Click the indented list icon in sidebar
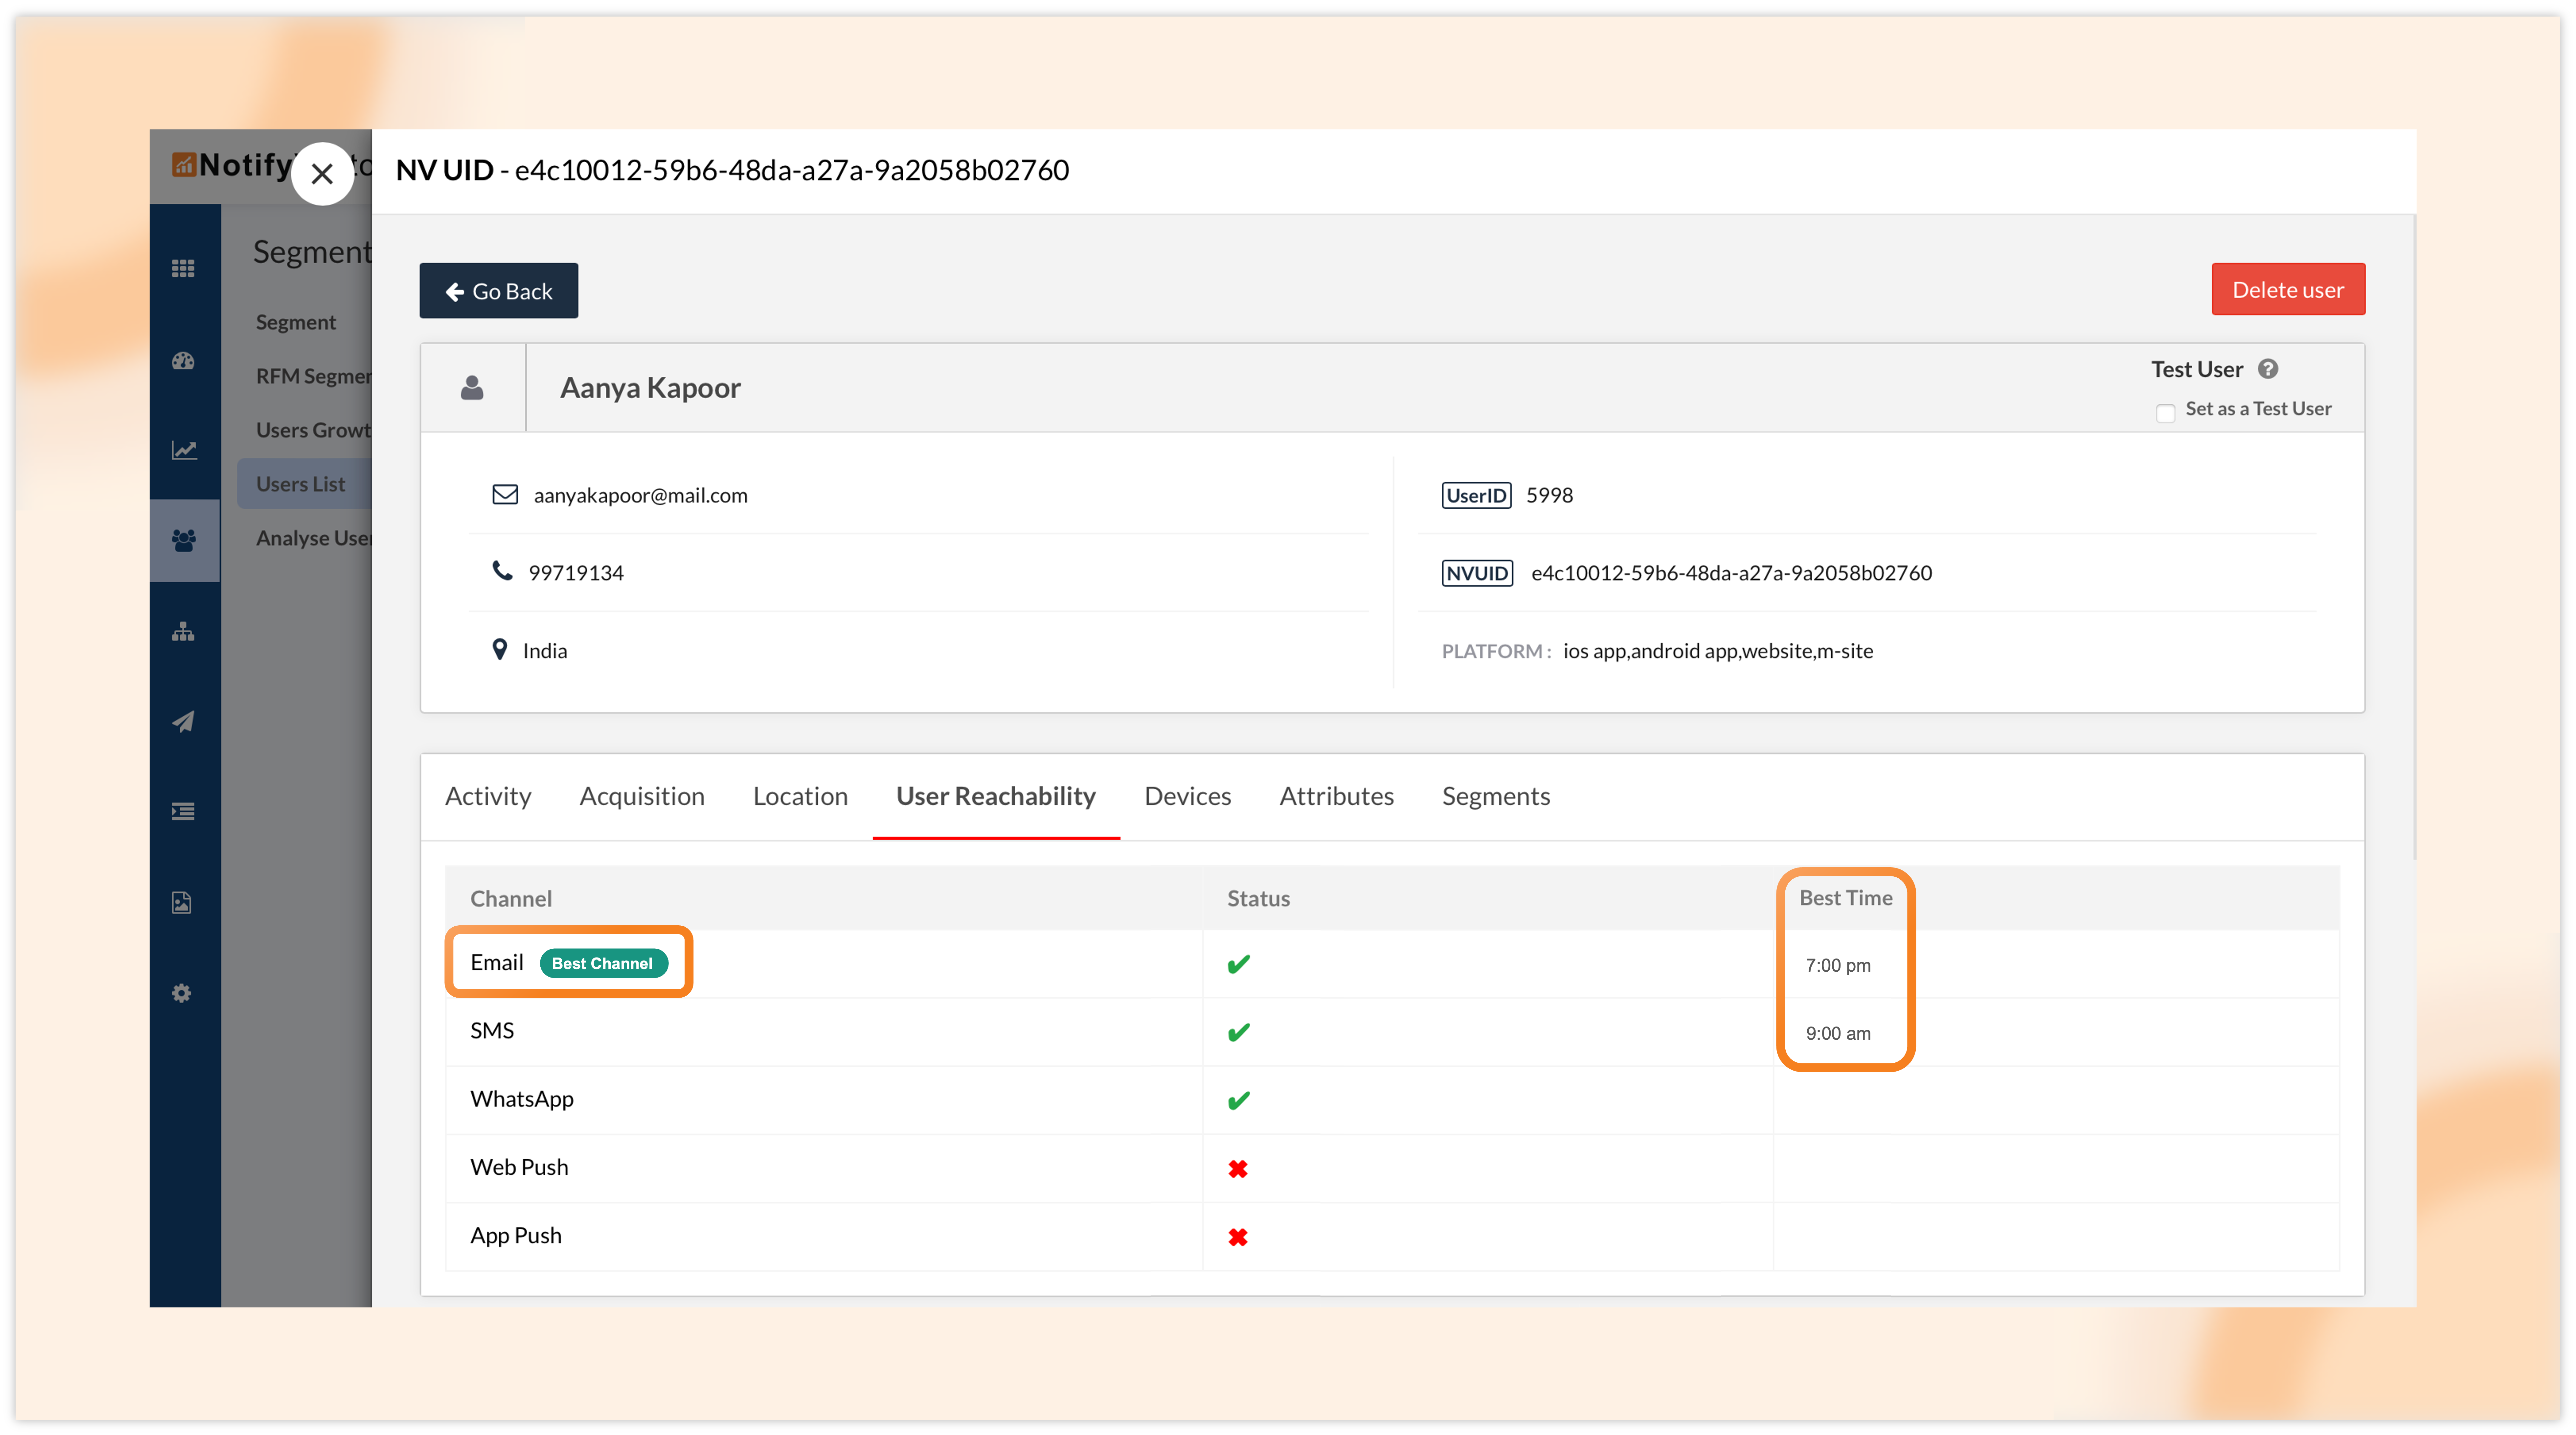 tap(183, 811)
